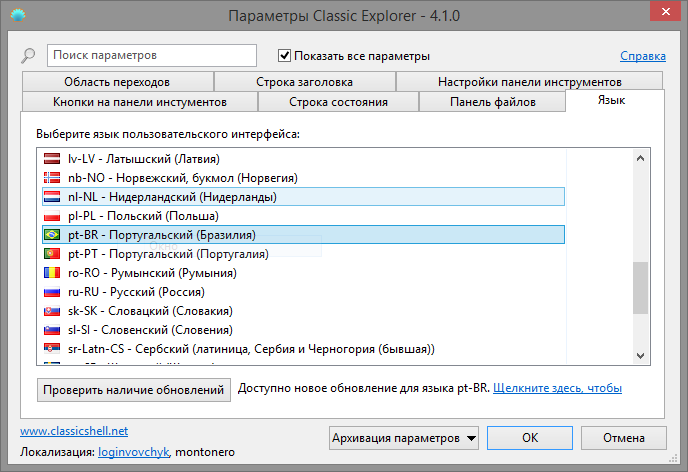Click the Brazilian flag icon
This screenshot has width=688, height=472.
point(53,235)
